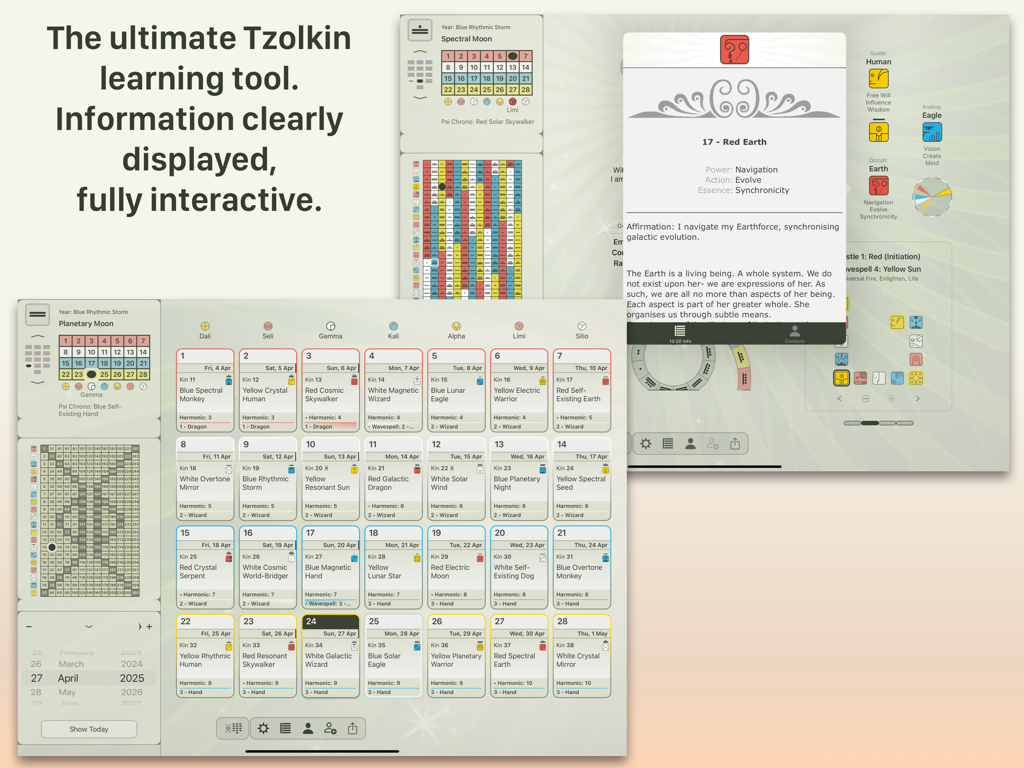Viewport: 1024px width, 768px height.
Task: Collapse the moon panel with the chevron control
Action: coord(37,336)
